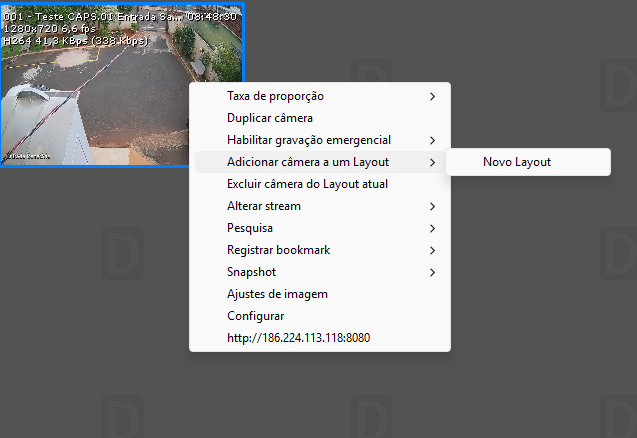
Task: Choose Habilitar gravação emergencial option
Action: 308,140
